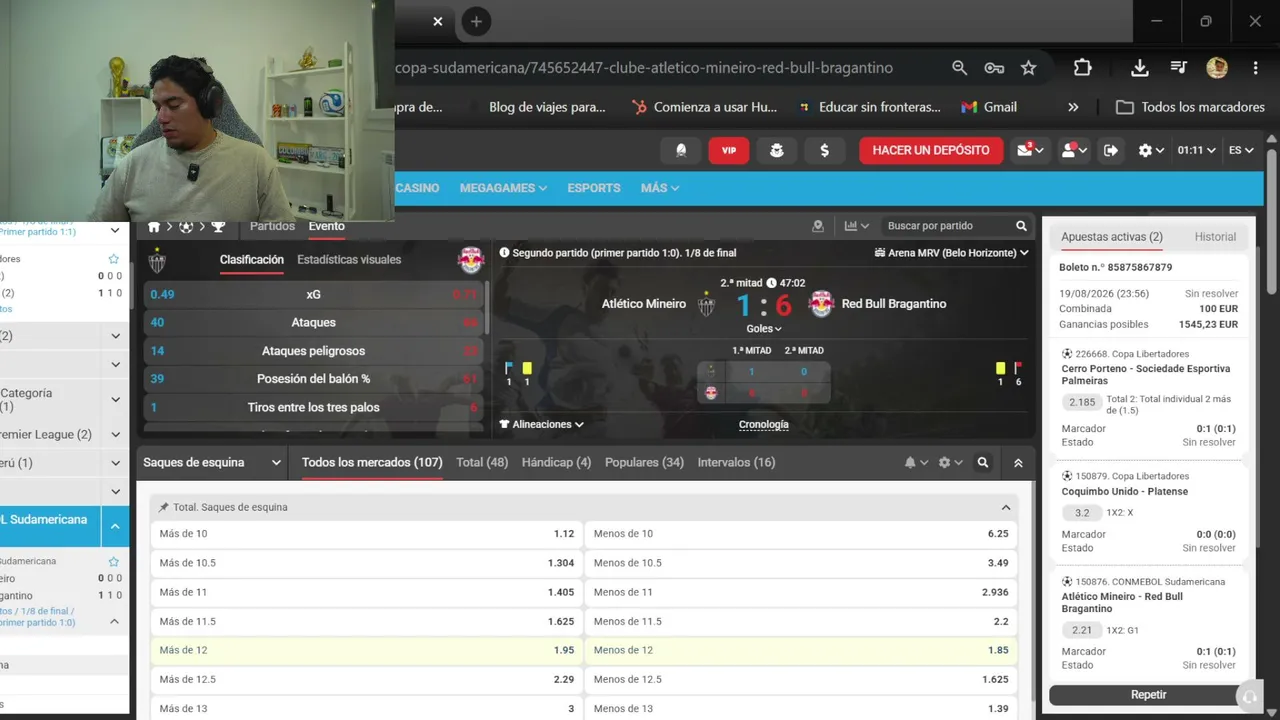Click the search magnifier in Buscar por partido
Viewport: 1280px width, 720px height.
click(1021, 226)
